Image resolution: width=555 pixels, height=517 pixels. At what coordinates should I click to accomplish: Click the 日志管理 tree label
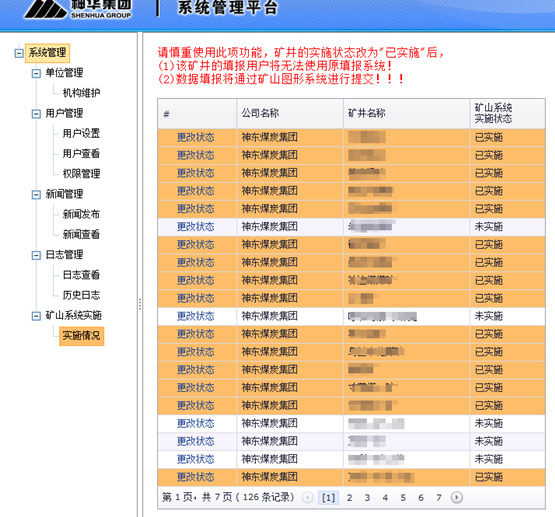click(64, 255)
